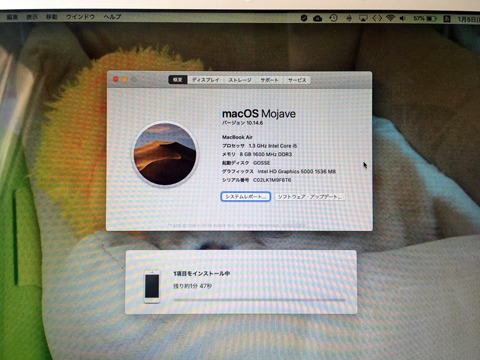
Task: Open the Wi-Fi status menu
Action: pos(390,18)
